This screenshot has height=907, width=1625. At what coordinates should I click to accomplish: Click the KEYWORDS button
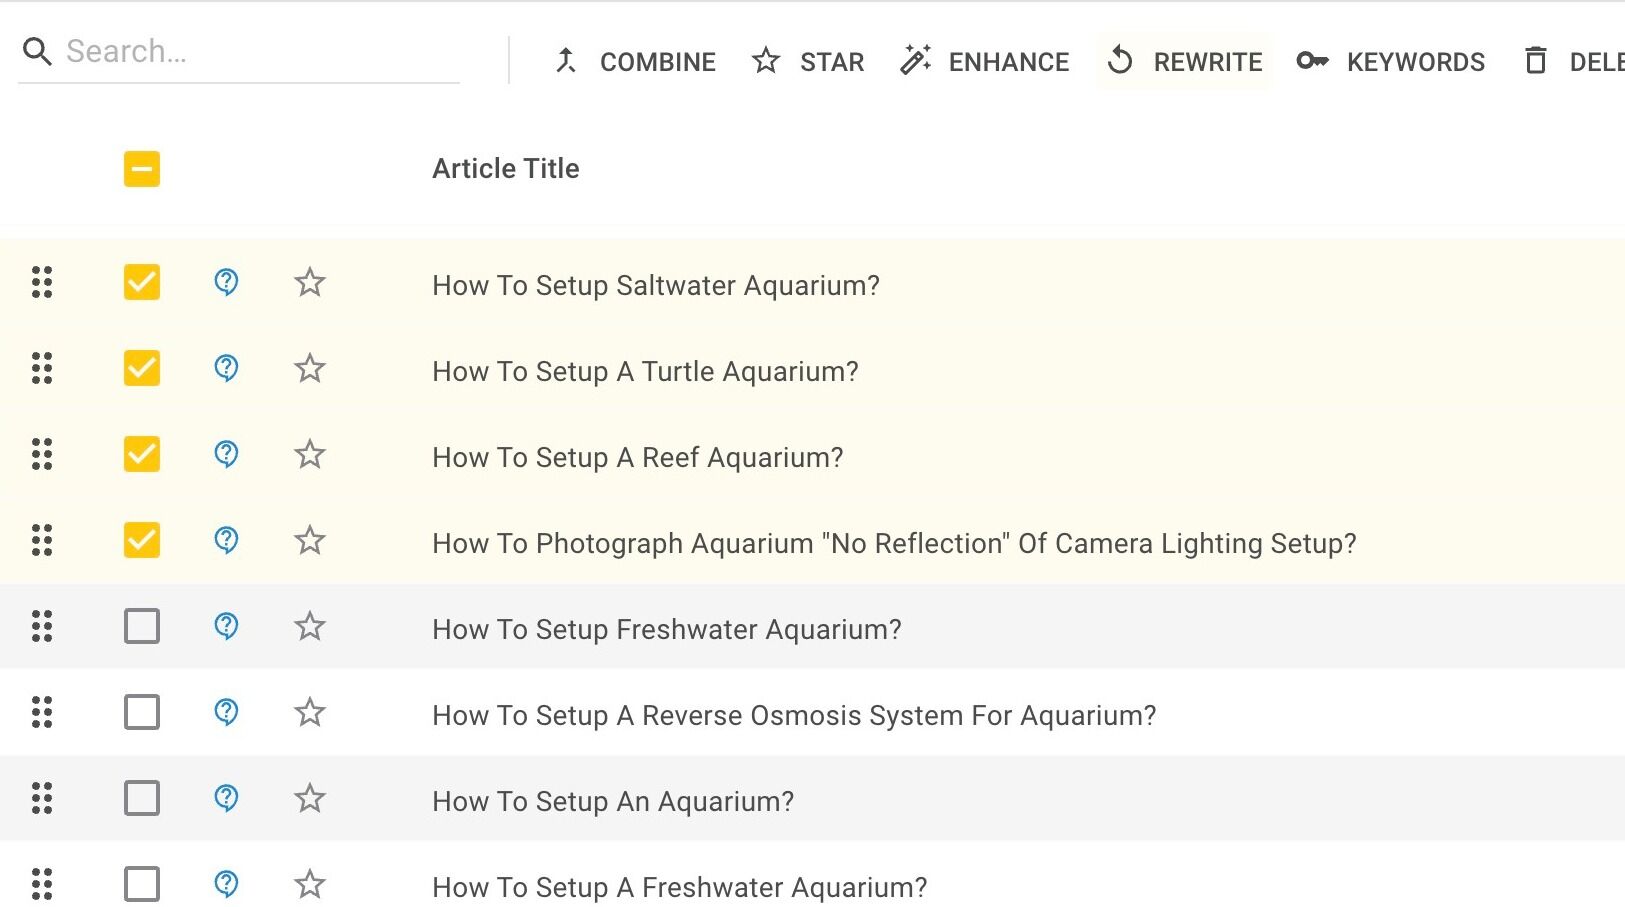(1391, 62)
